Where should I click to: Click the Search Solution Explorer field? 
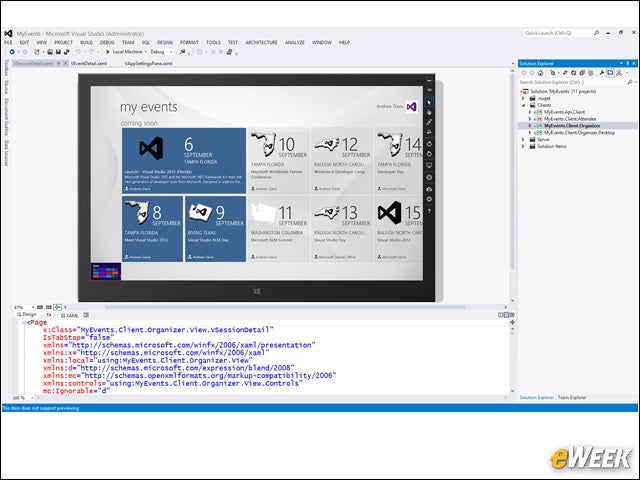(573, 82)
